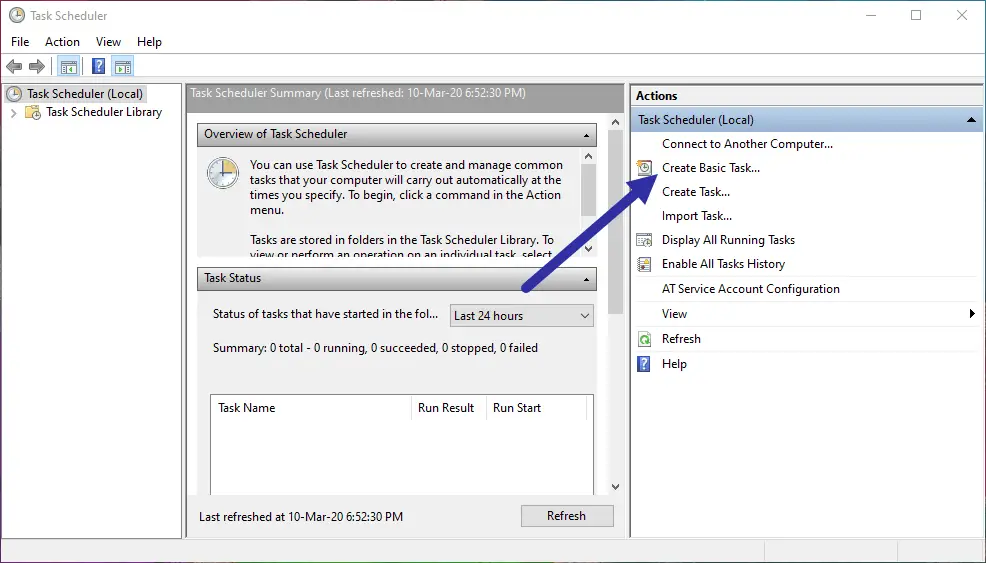Open the View menu in menu bar

pyautogui.click(x=108, y=42)
